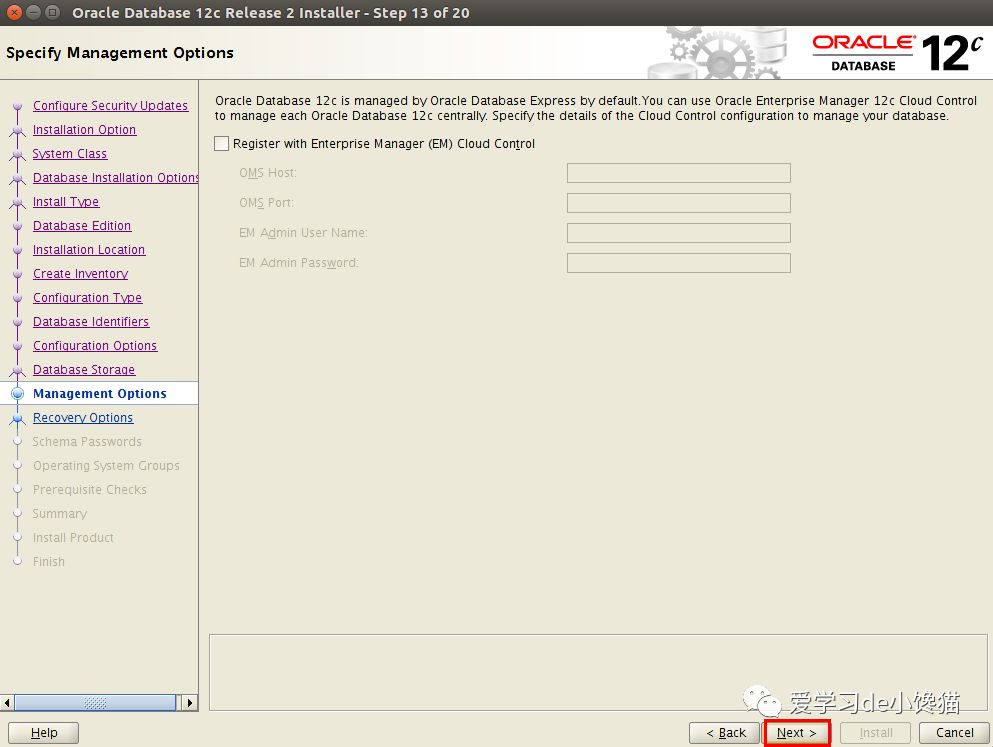
Task: Click the Database Storage step bullet icon
Action: point(18,370)
